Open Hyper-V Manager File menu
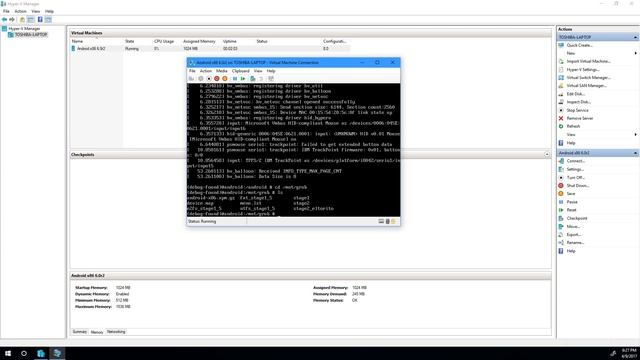Viewport: 640px width, 360px height. click(6, 11)
